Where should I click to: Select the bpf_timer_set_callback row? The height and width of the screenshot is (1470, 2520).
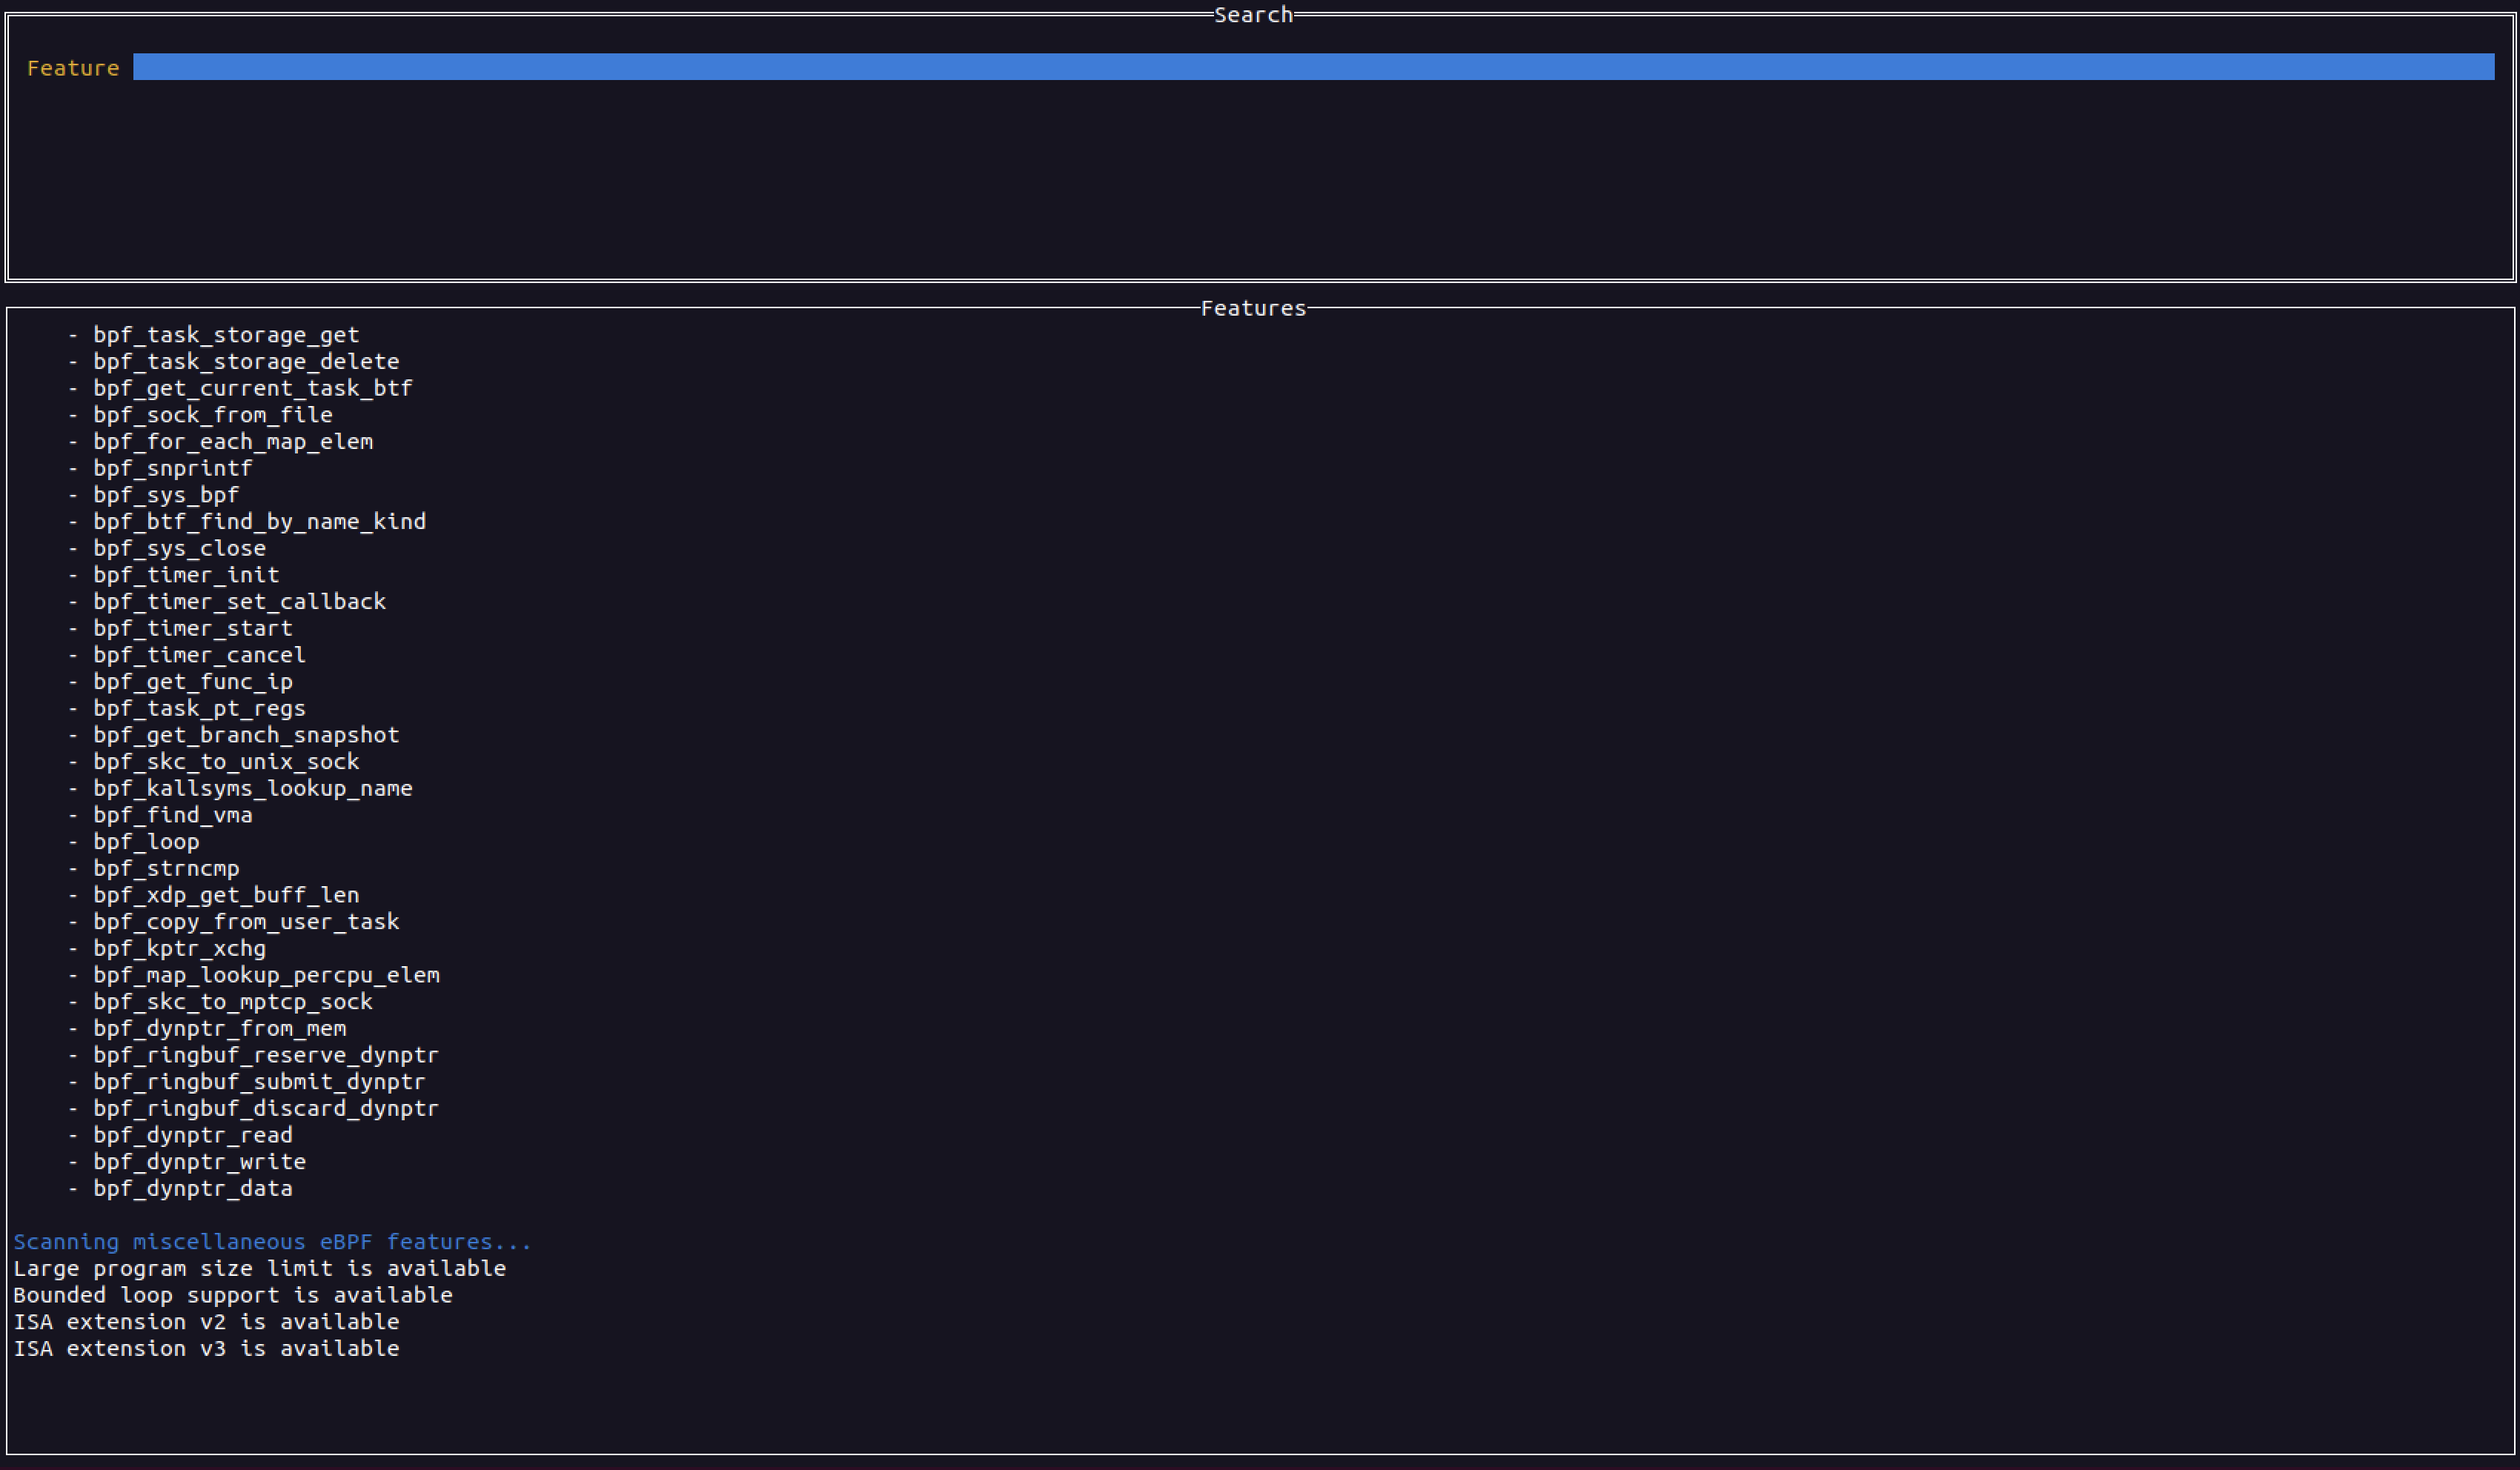pos(240,601)
